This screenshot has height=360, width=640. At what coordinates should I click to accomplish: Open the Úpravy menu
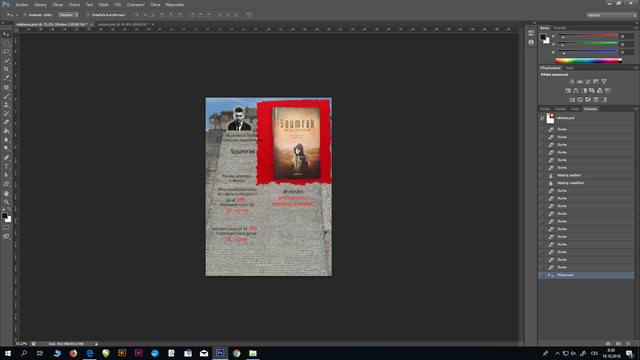[x=40, y=5]
